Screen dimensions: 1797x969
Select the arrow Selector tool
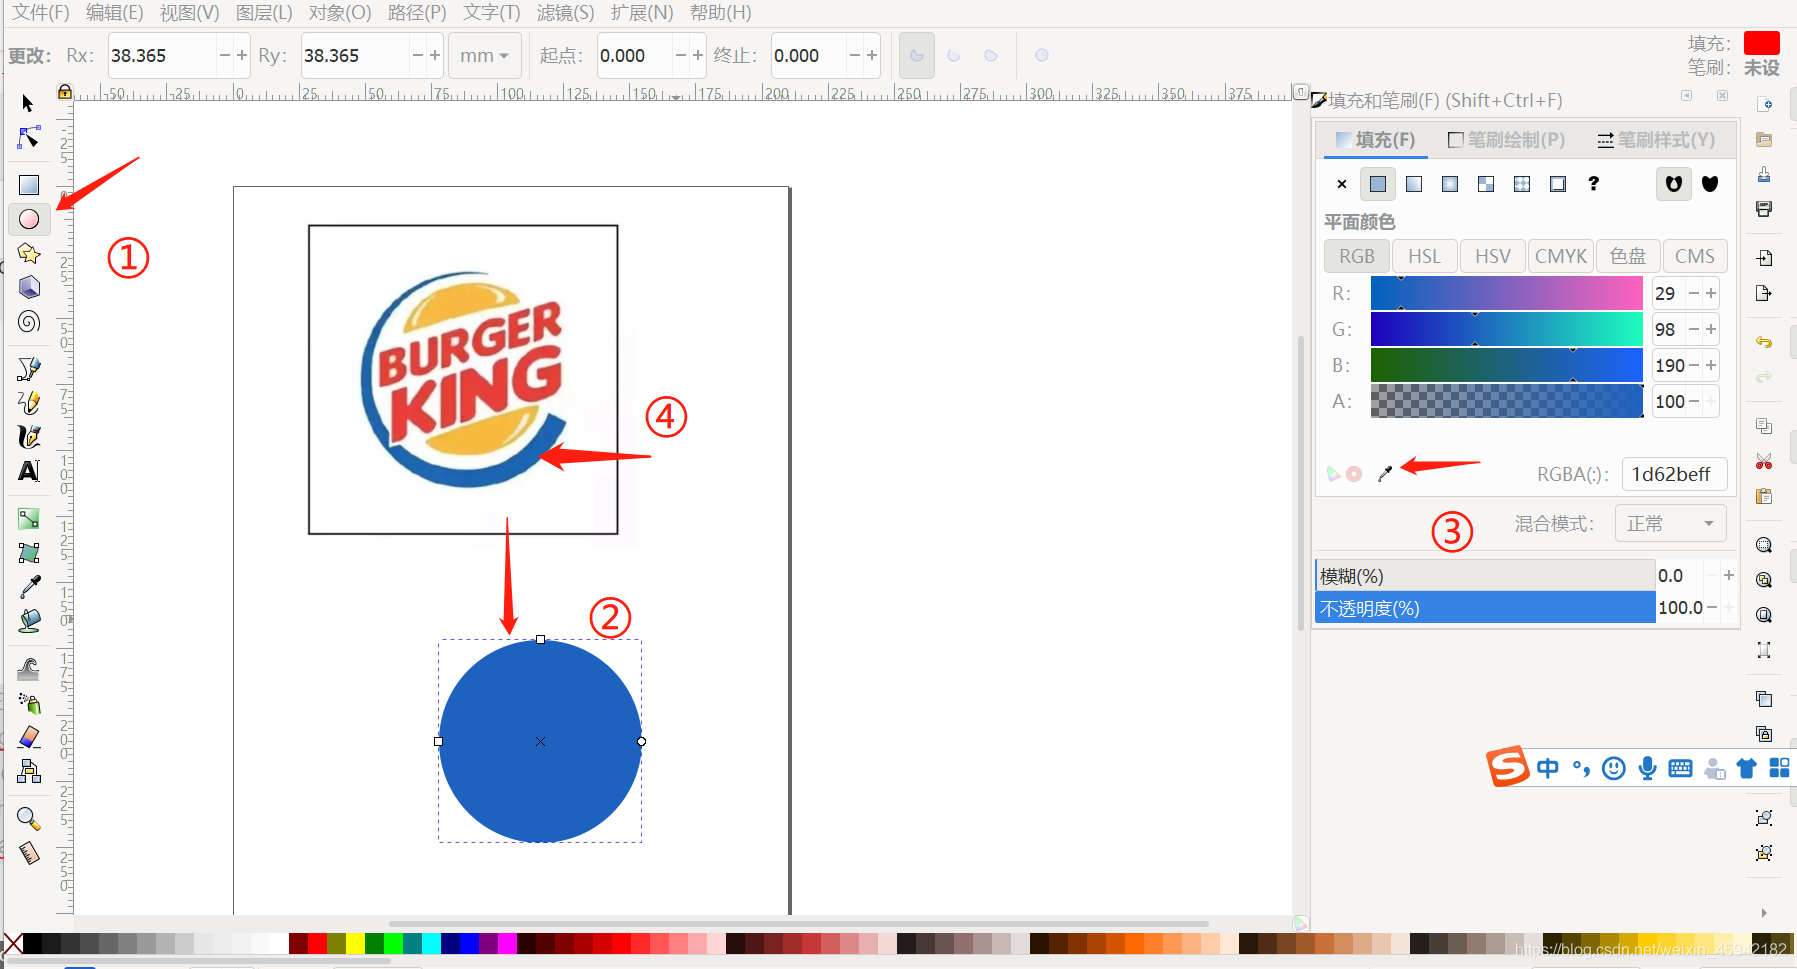28,104
